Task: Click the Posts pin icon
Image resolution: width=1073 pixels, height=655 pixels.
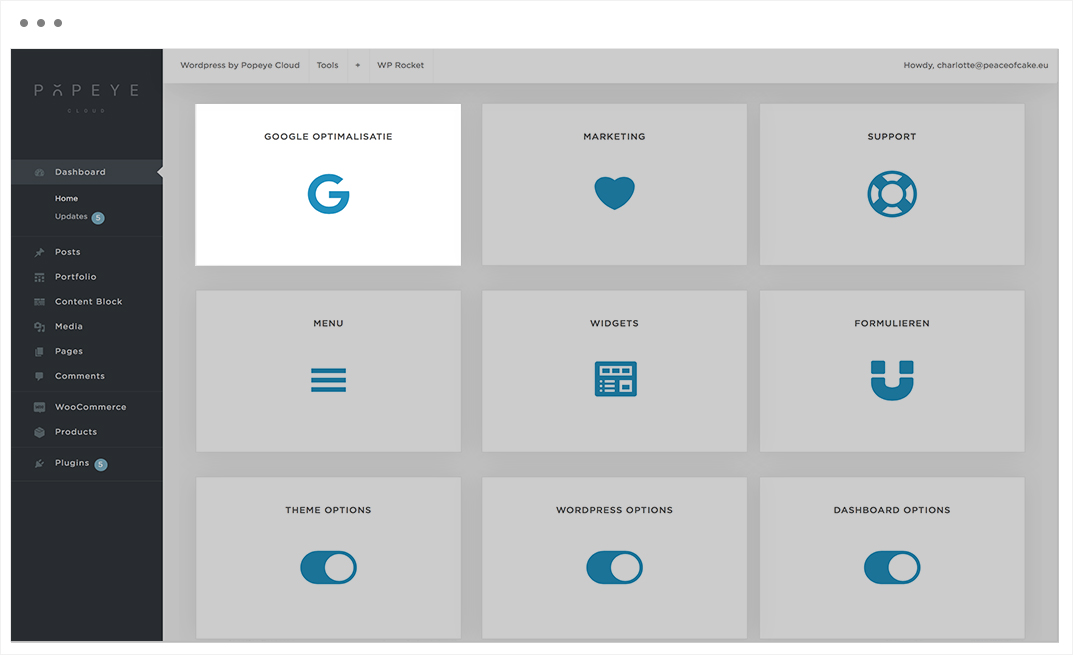Action: click(x=39, y=253)
